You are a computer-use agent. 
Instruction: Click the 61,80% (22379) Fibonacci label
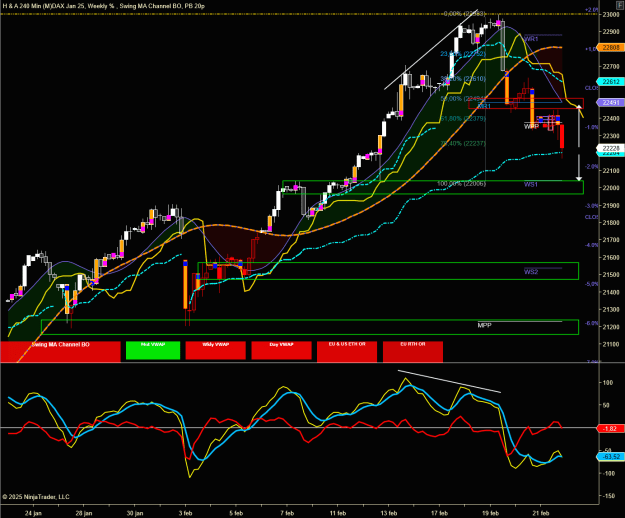tap(463, 119)
